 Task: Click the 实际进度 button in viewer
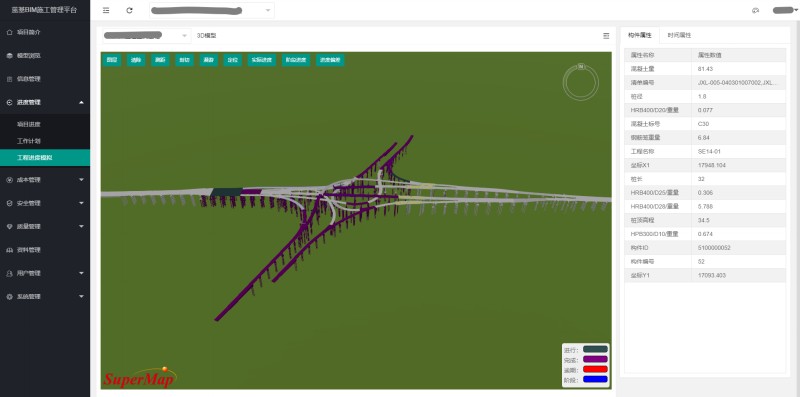(x=262, y=60)
